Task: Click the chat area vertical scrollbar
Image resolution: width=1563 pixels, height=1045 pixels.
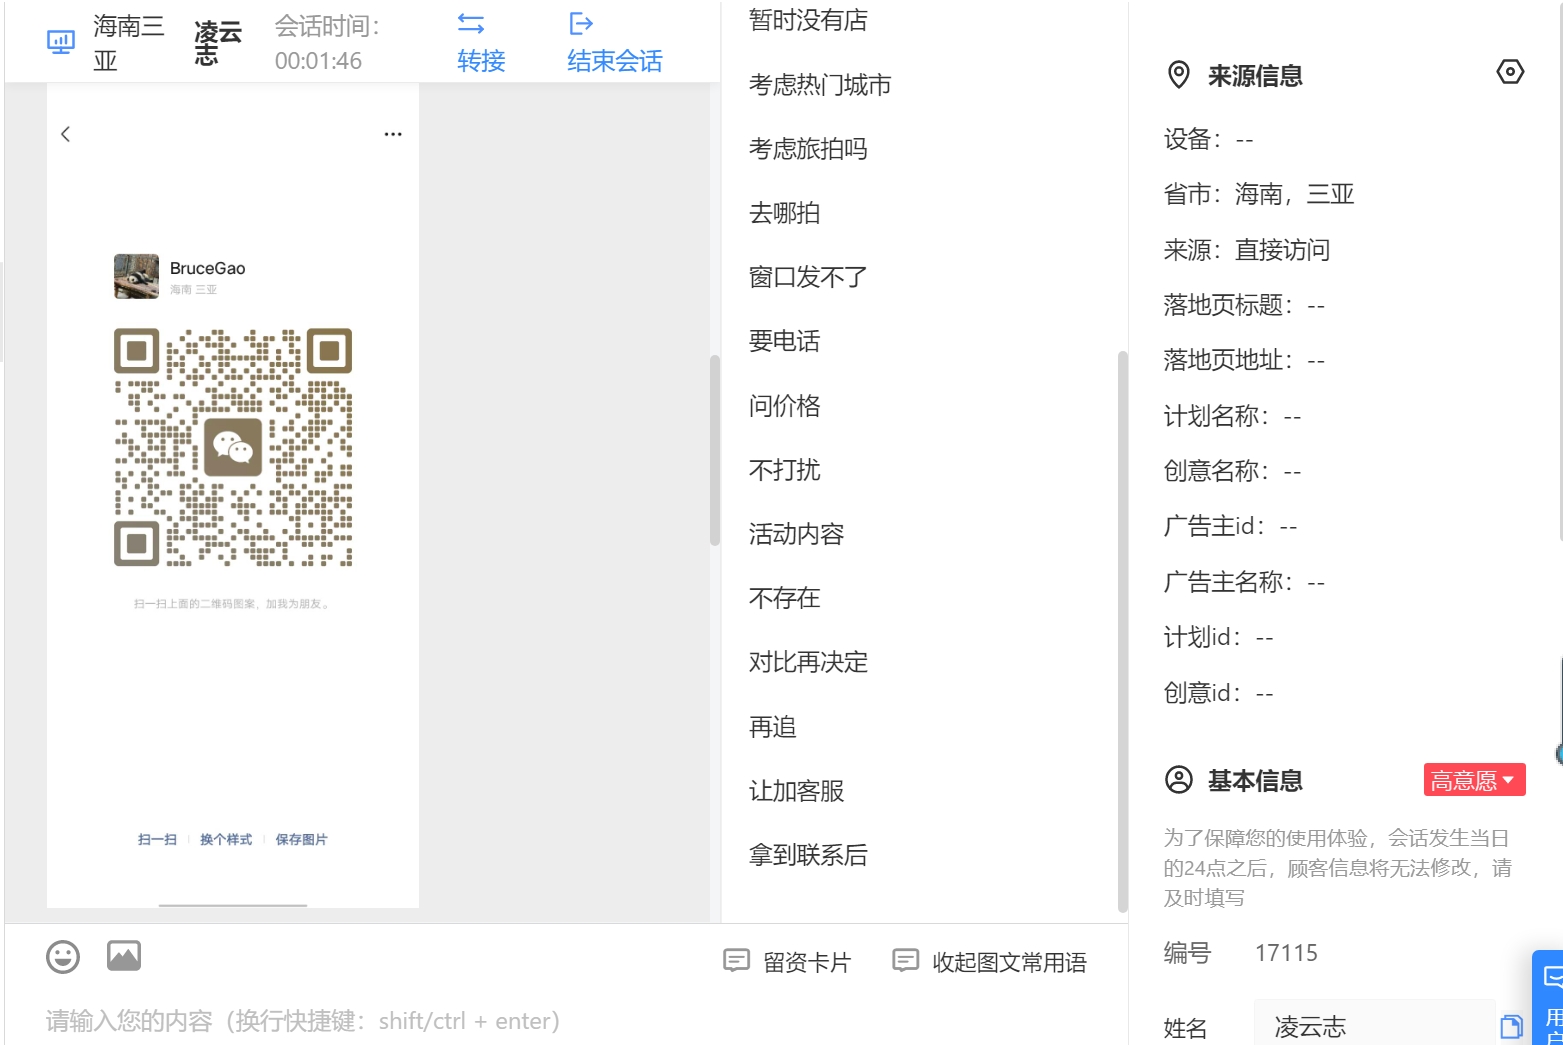Action: (715, 450)
